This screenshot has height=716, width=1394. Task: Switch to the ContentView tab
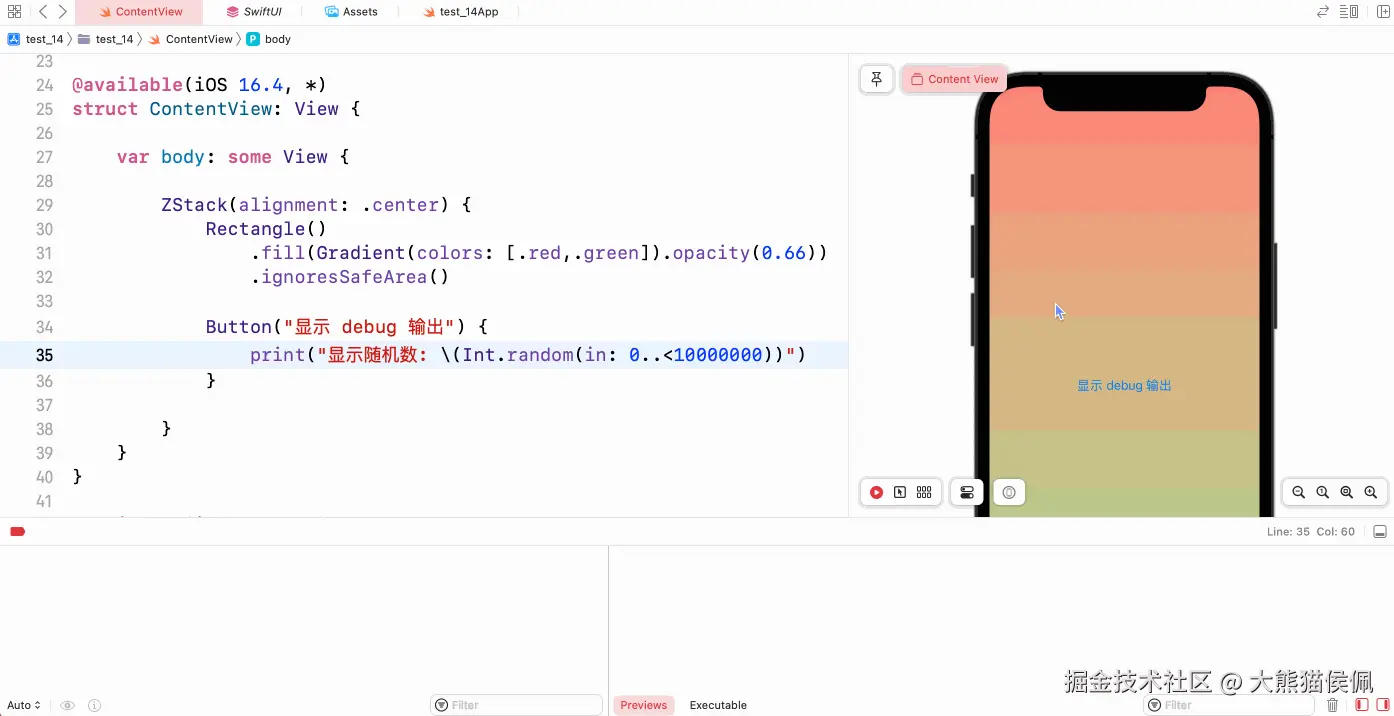[140, 12]
